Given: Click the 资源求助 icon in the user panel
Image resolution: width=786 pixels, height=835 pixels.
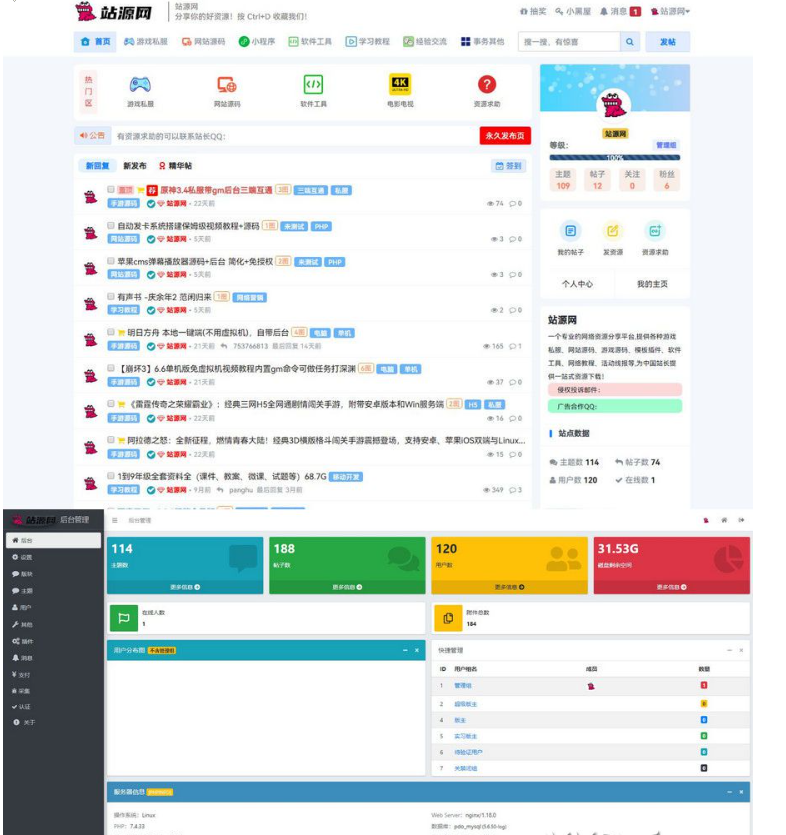Looking at the screenshot, I should [654, 231].
